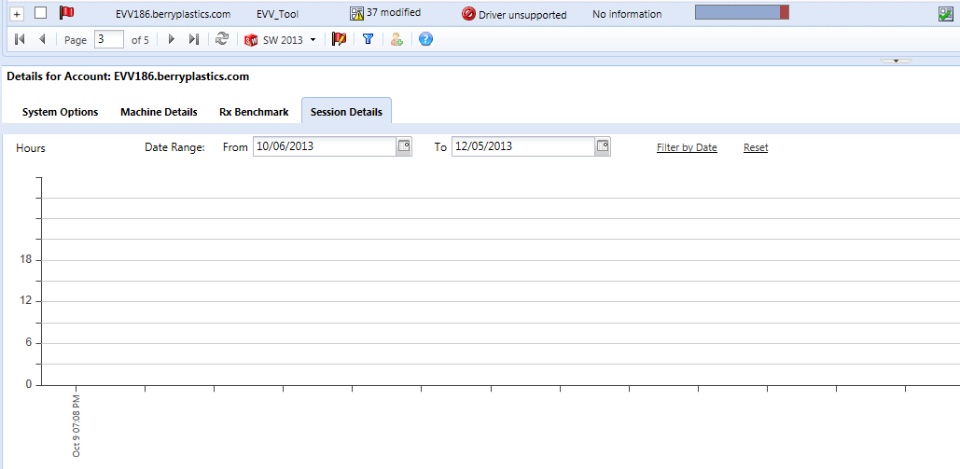The image size is (960, 469).
Task: Collapse the panel with the small arrow handle
Action: (896, 61)
